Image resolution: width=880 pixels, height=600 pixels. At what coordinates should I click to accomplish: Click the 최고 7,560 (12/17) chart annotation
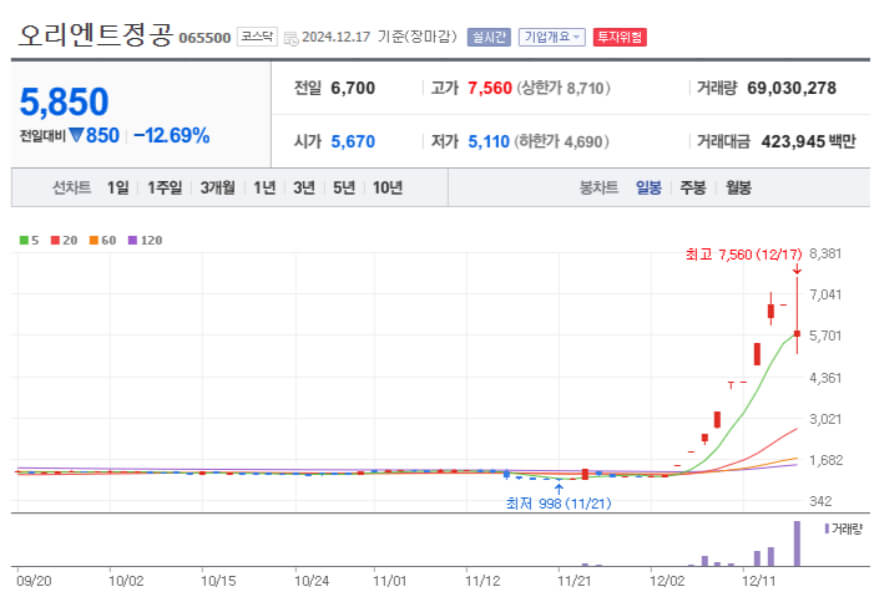click(x=744, y=254)
